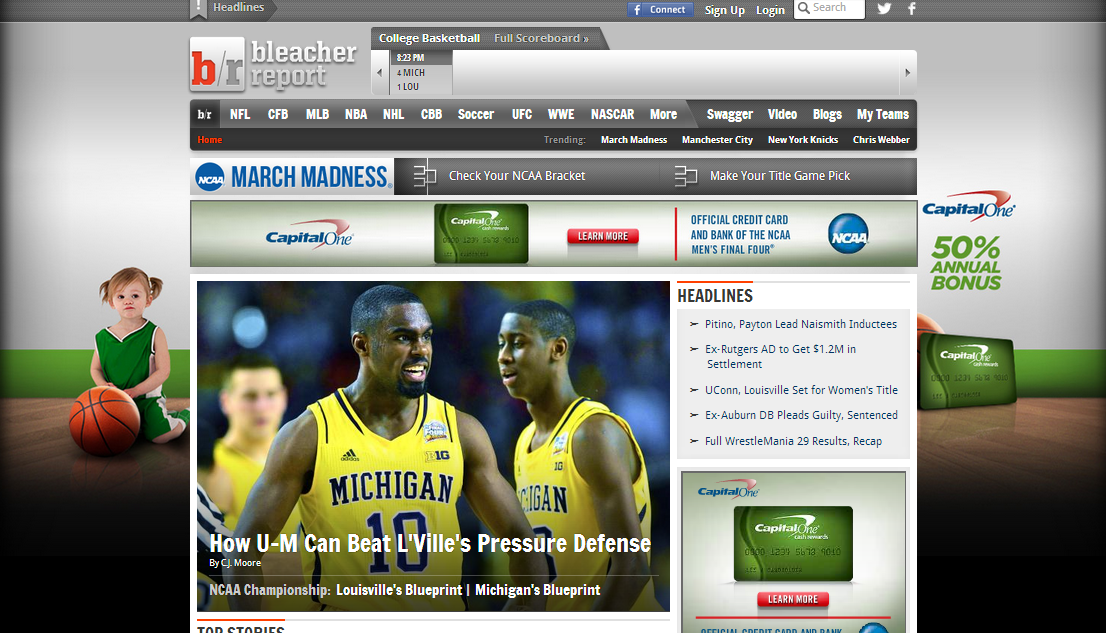The height and width of the screenshot is (633, 1106).
Task: Click the NCAA March Madness logo
Action: tap(292, 176)
